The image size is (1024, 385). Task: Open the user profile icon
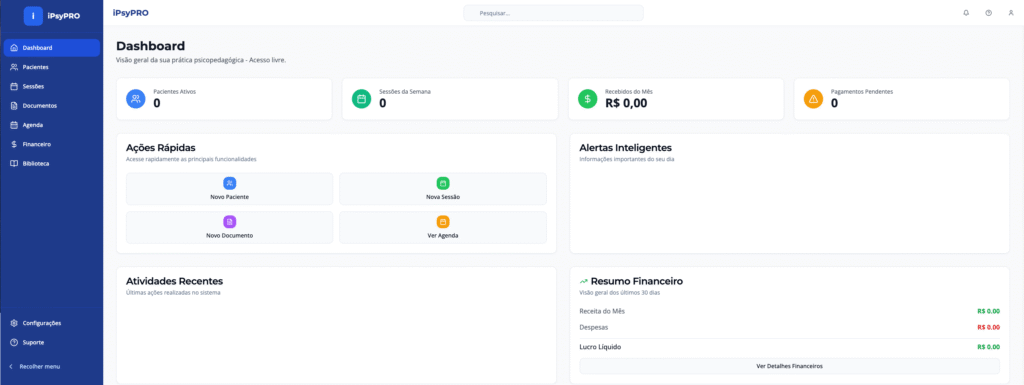[1010, 13]
